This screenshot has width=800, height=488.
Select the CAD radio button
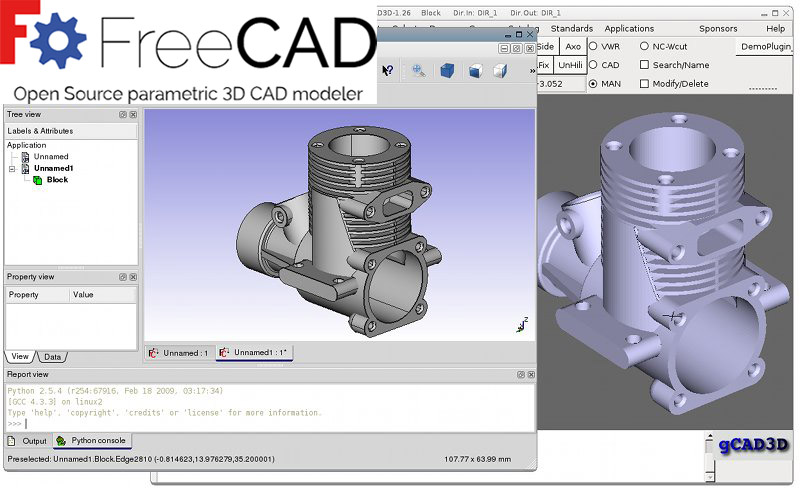pos(593,65)
